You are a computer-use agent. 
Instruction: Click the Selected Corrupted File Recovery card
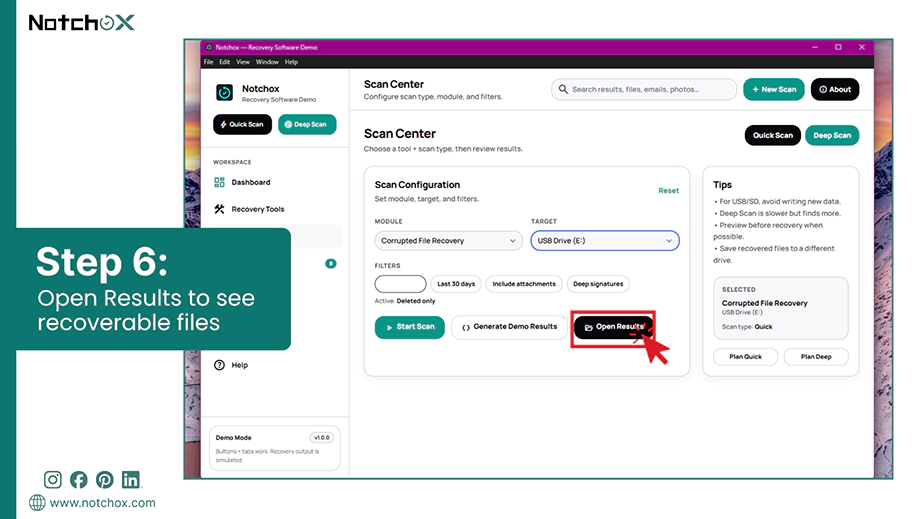[781, 309]
